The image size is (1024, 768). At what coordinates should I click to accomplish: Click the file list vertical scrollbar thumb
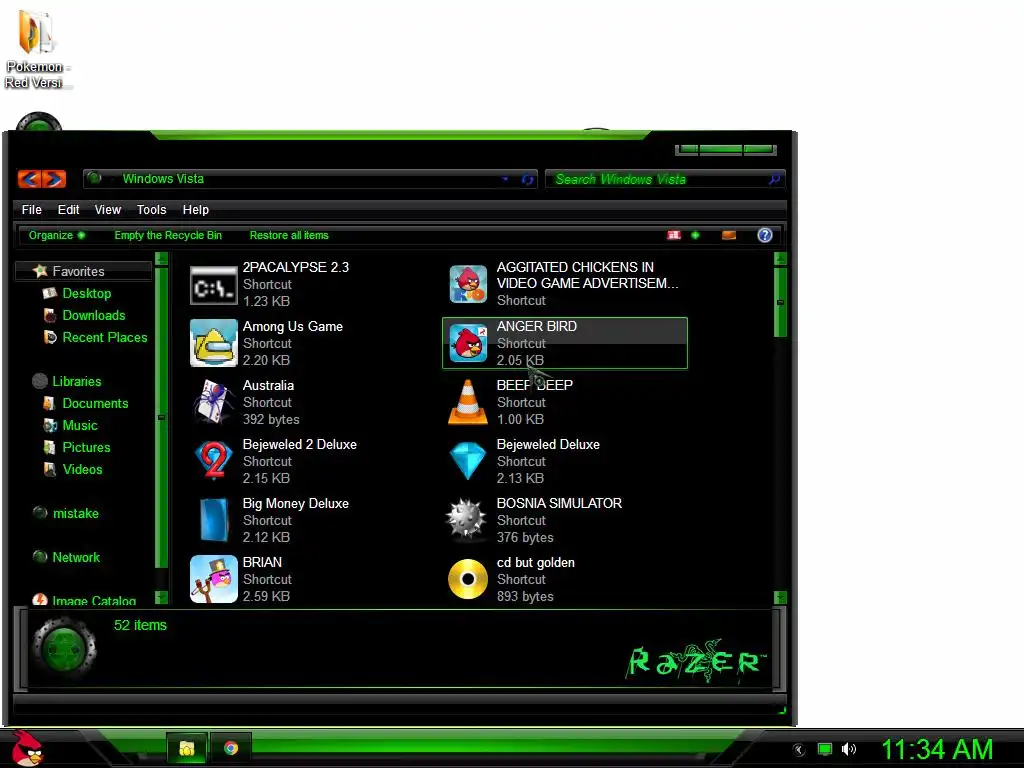coord(780,302)
